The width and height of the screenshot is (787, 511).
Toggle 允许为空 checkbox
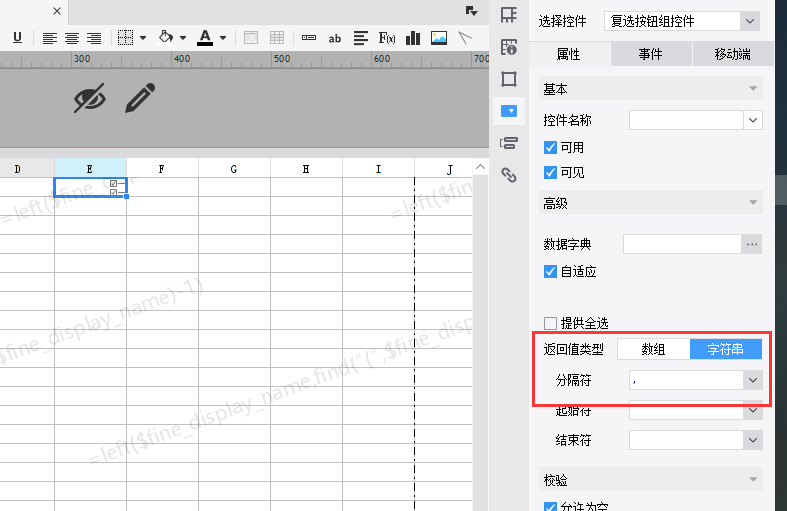click(550, 506)
